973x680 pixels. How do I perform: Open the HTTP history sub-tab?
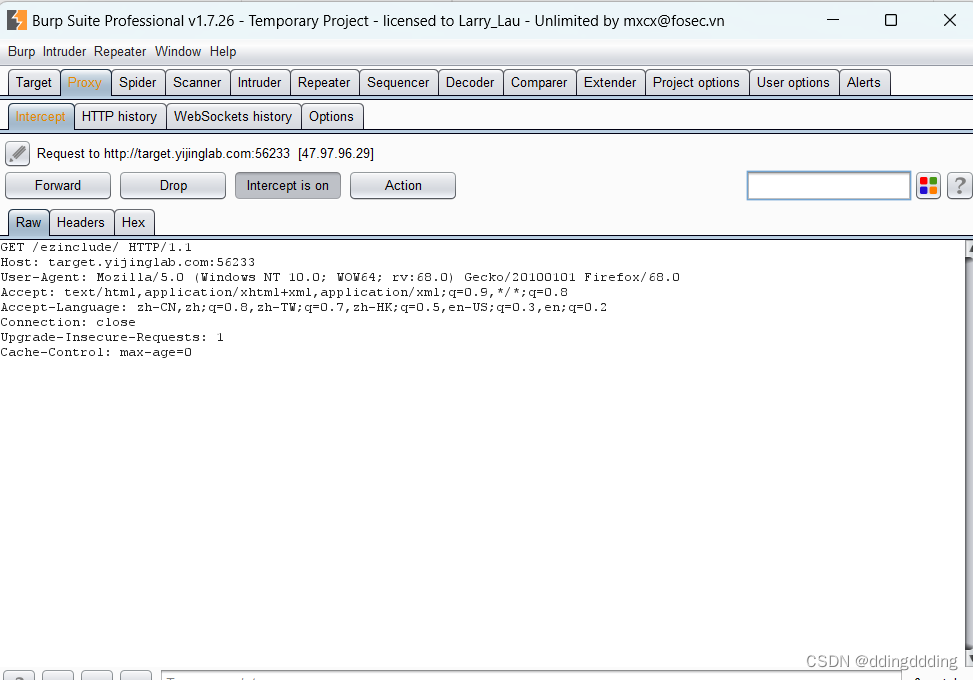pyautogui.click(x=120, y=117)
